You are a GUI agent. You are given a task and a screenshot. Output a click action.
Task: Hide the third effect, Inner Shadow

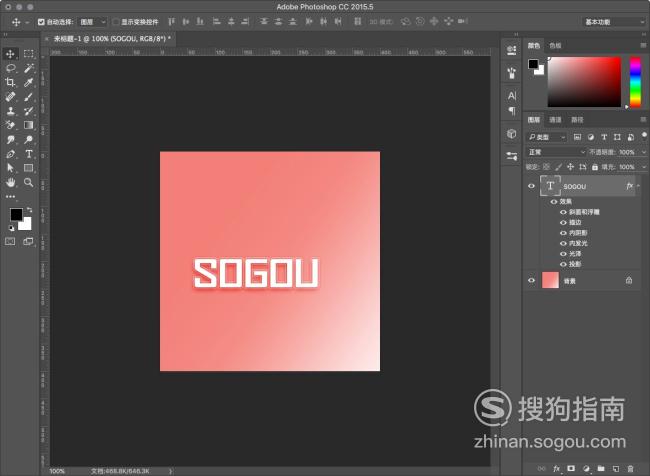(x=563, y=233)
